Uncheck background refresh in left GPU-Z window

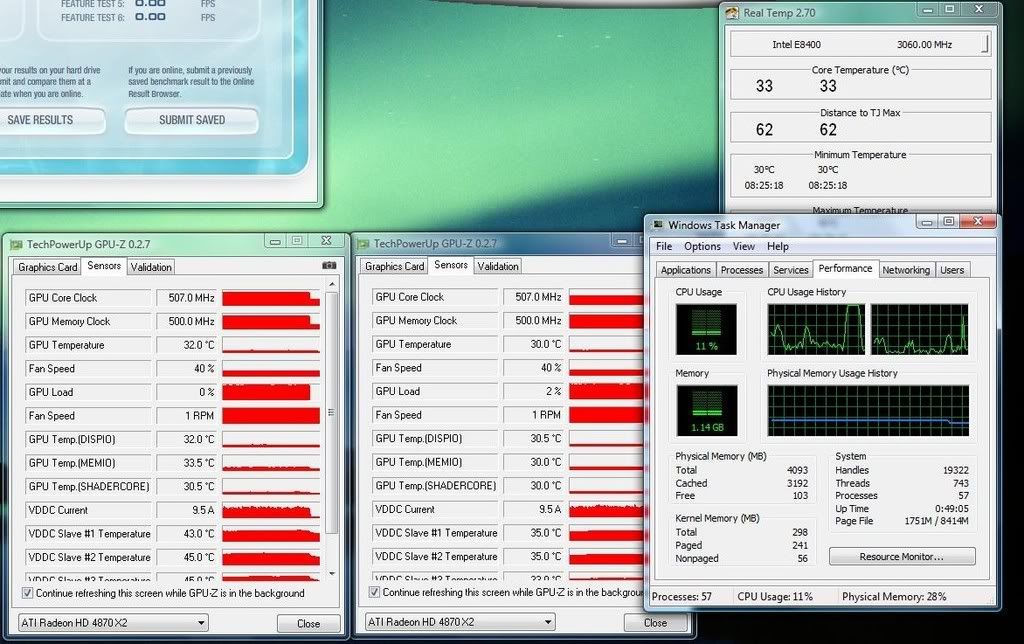pyautogui.click(x=27, y=593)
